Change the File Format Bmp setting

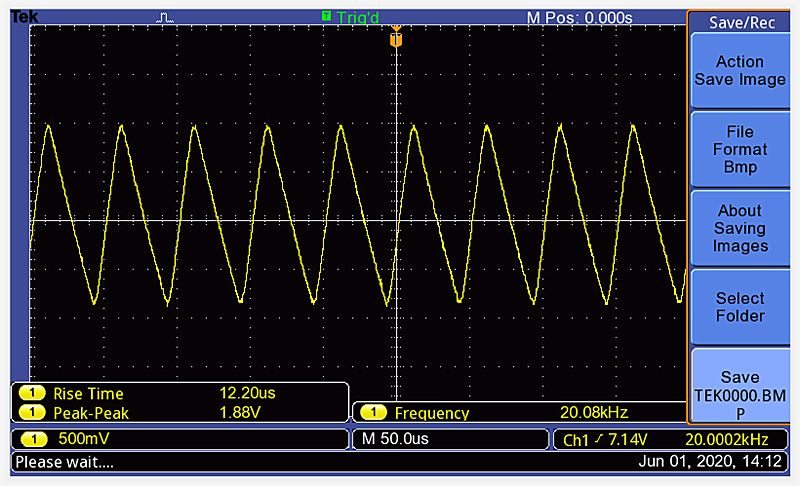tap(740, 150)
